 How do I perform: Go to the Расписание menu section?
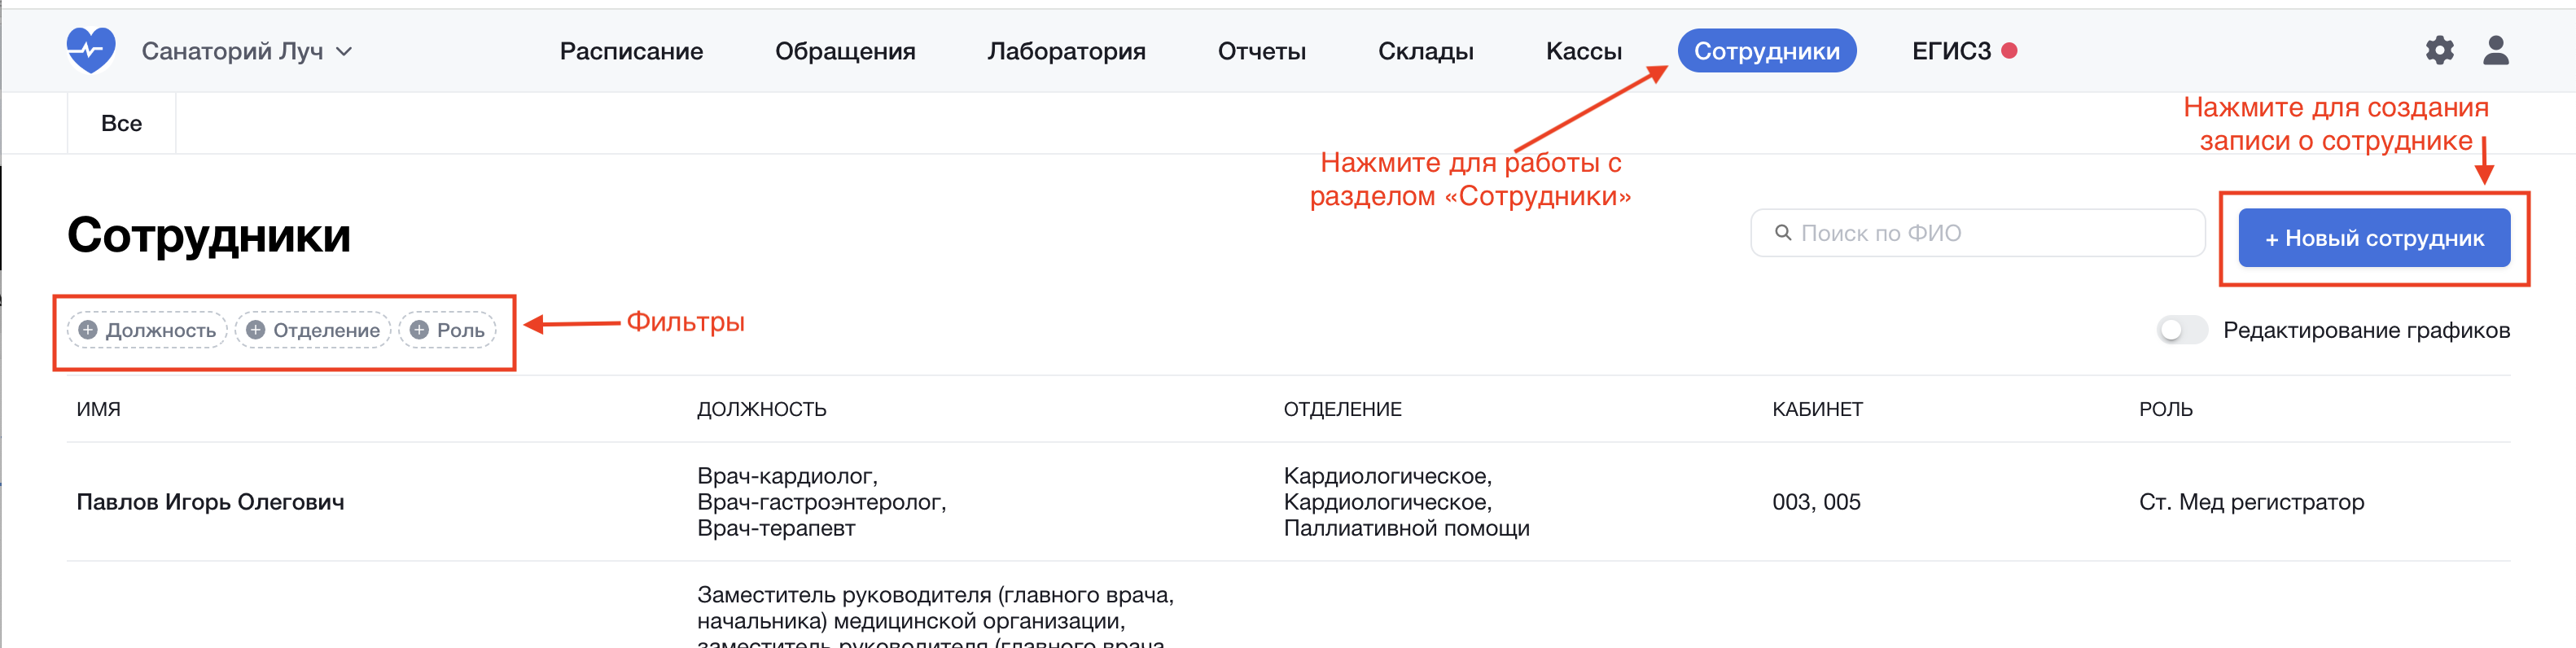coord(631,51)
